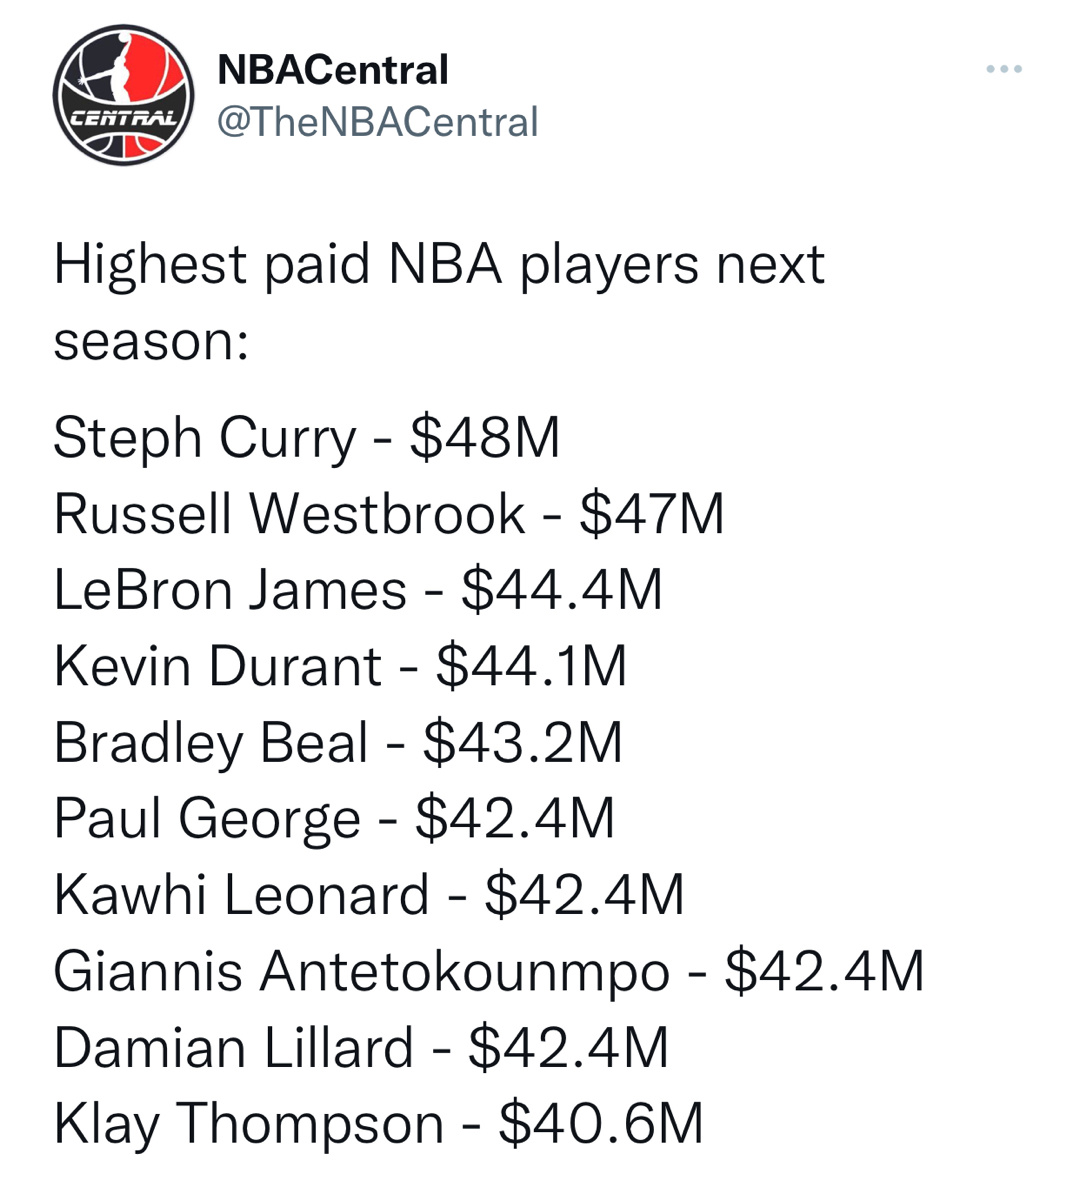Click the $43.2M salary figure
Screen dimensions: 1080x1191
click(x=523, y=743)
